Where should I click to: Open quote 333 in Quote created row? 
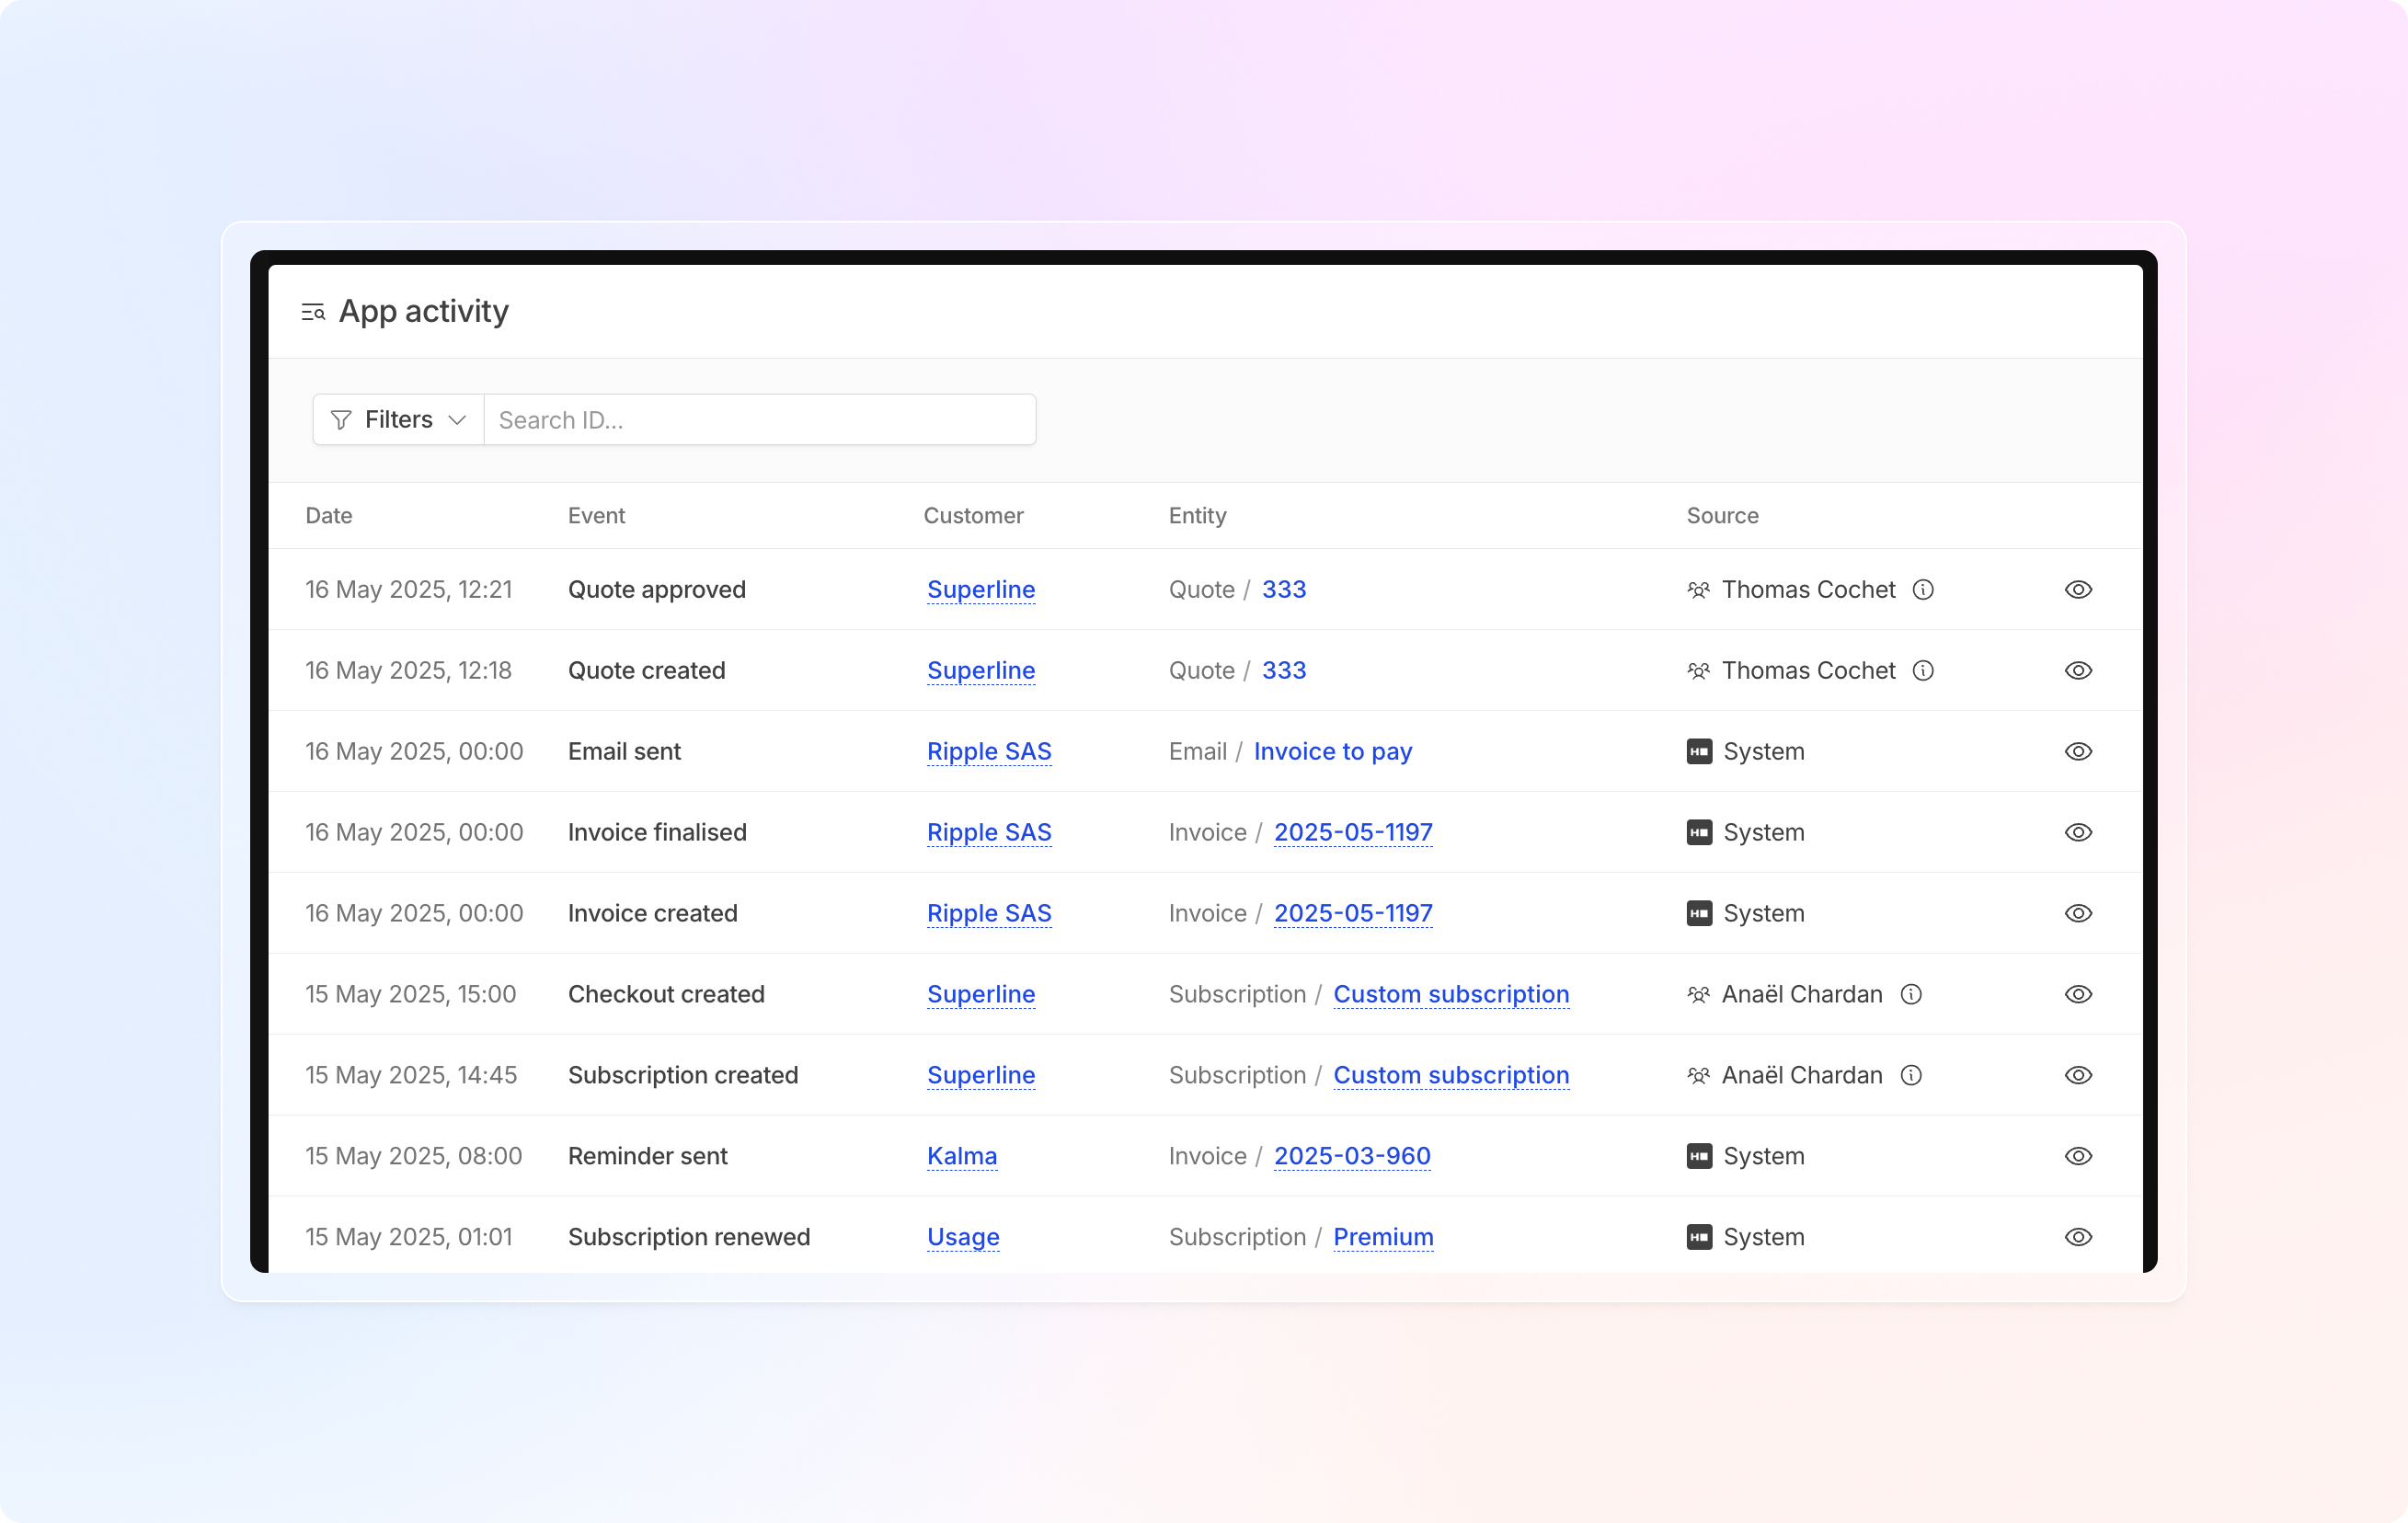1284,671
